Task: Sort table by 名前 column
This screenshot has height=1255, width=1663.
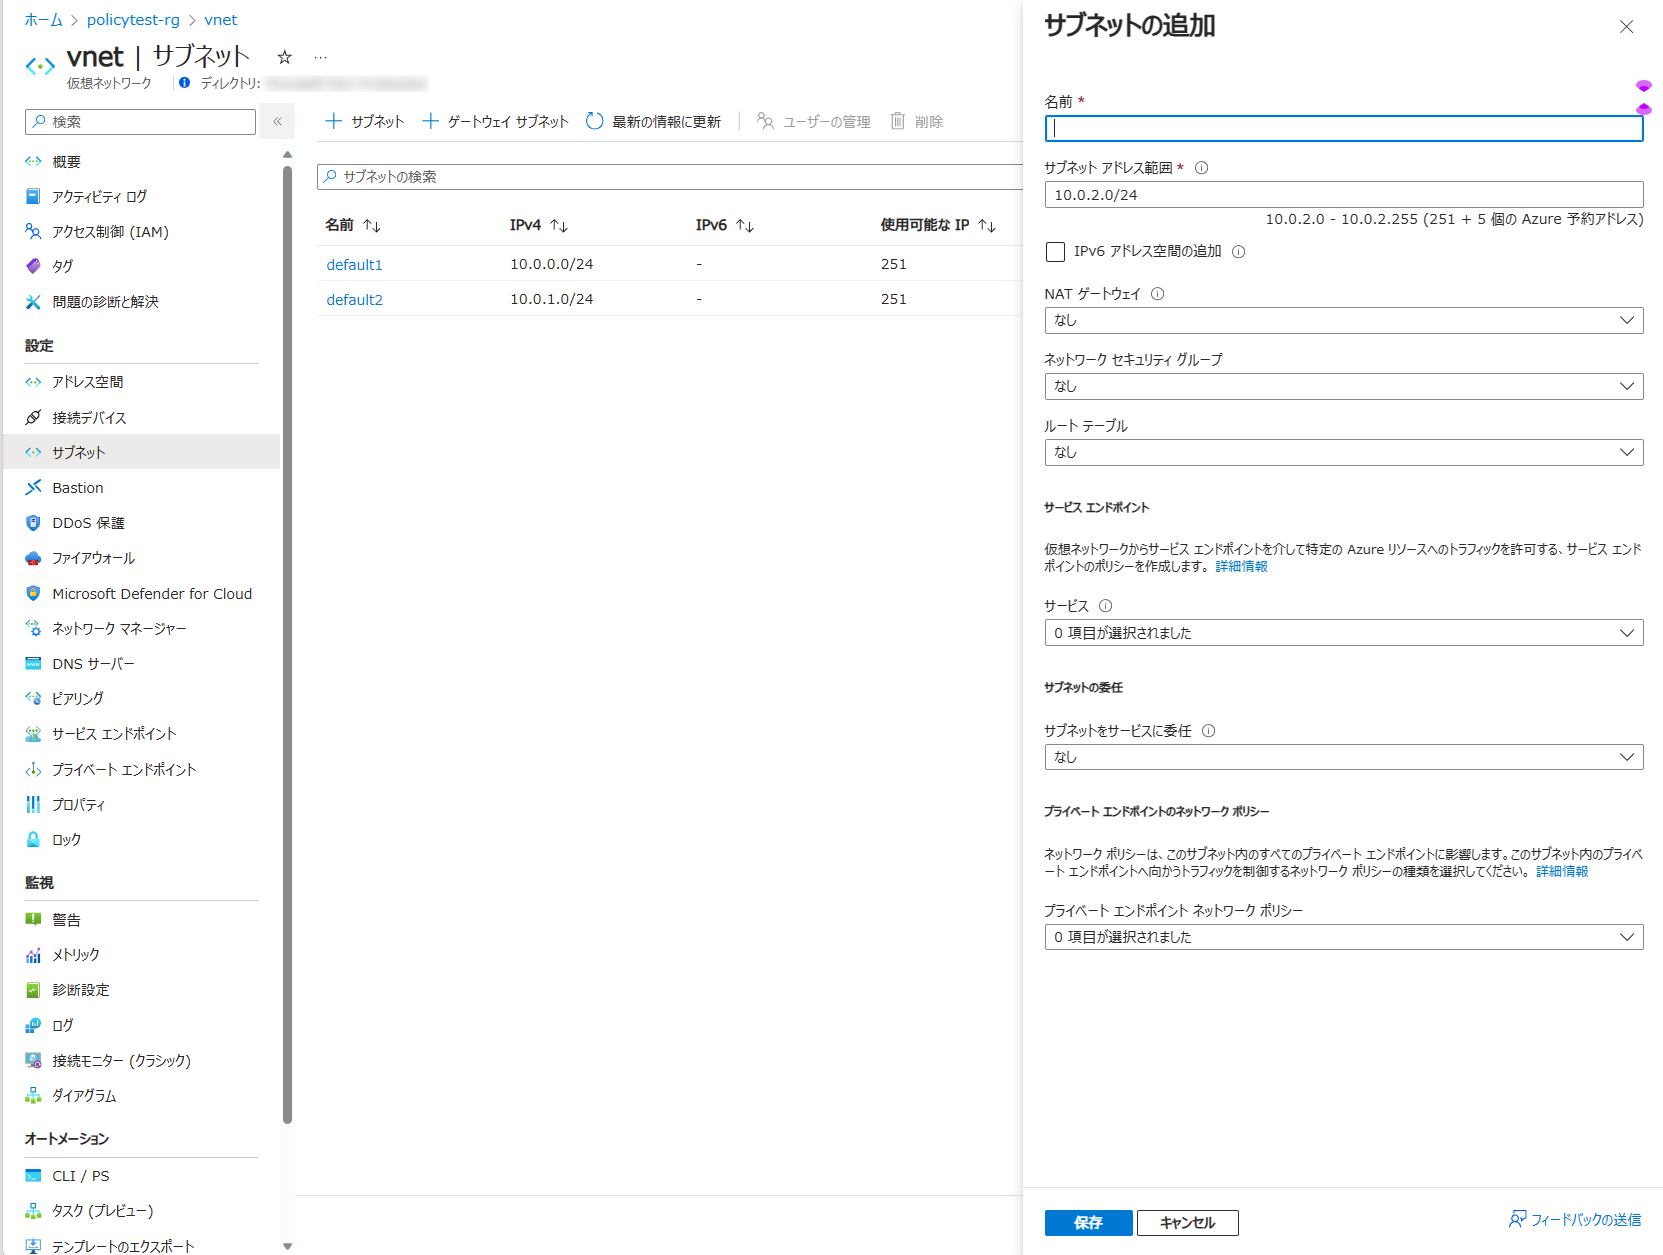Action: (x=353, y=225)
